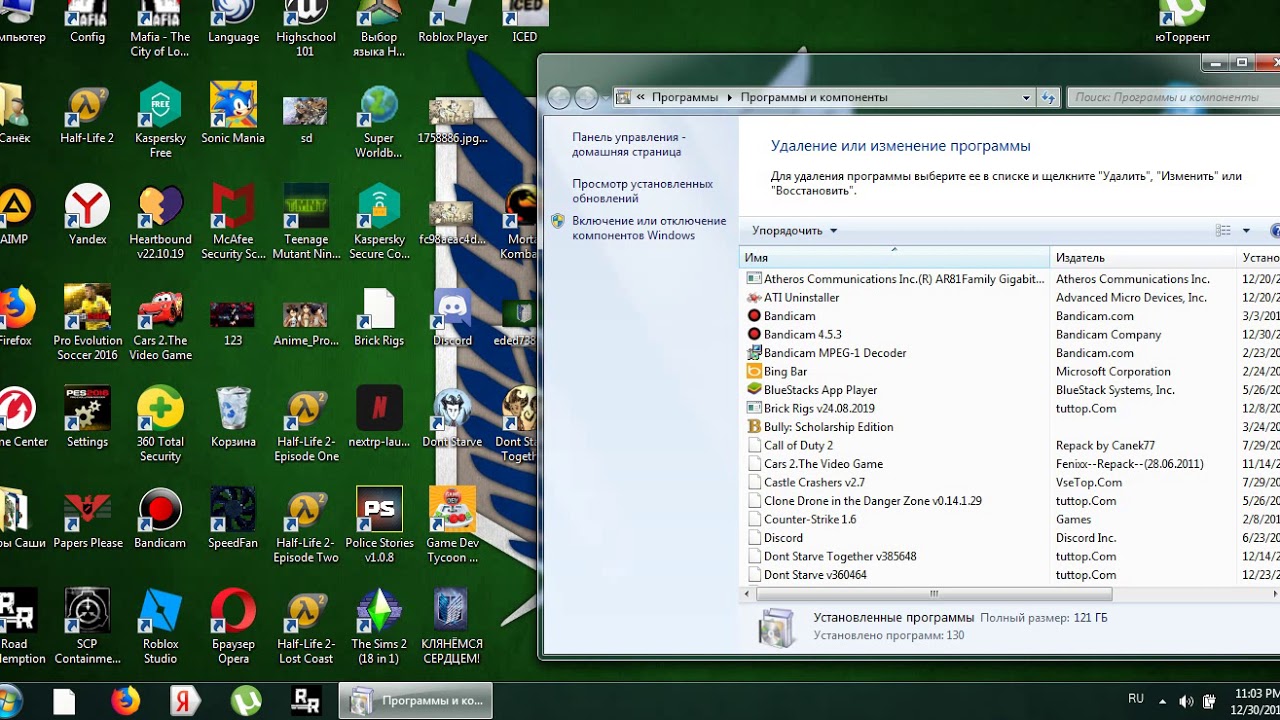Click Программы и компоненты breadcrumb
The width and height of the screenshot is (1280, 720).
click(814, 98)
